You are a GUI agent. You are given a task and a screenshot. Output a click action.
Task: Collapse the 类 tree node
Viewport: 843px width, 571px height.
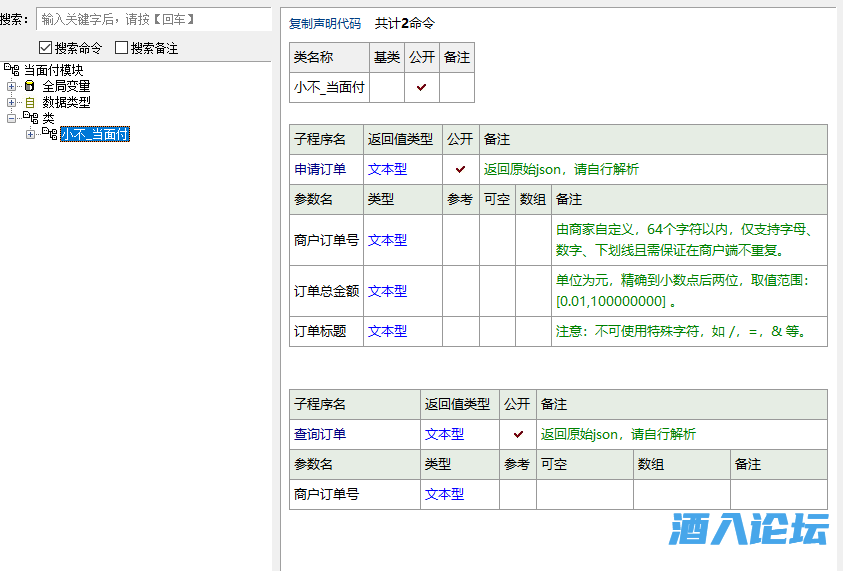[11, 118]
